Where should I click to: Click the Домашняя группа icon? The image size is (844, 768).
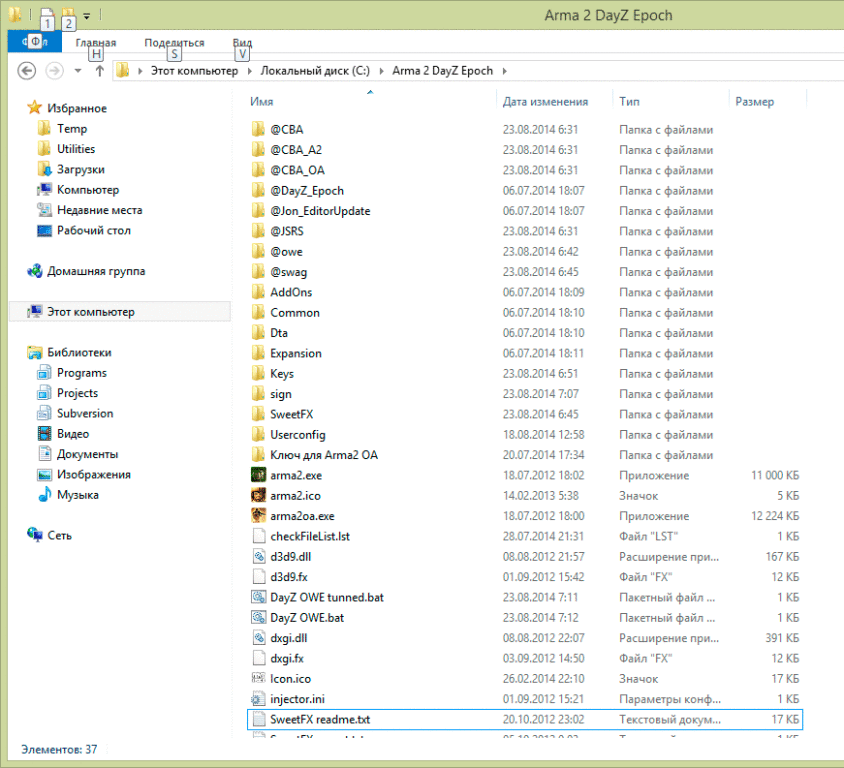pos(34,271)
